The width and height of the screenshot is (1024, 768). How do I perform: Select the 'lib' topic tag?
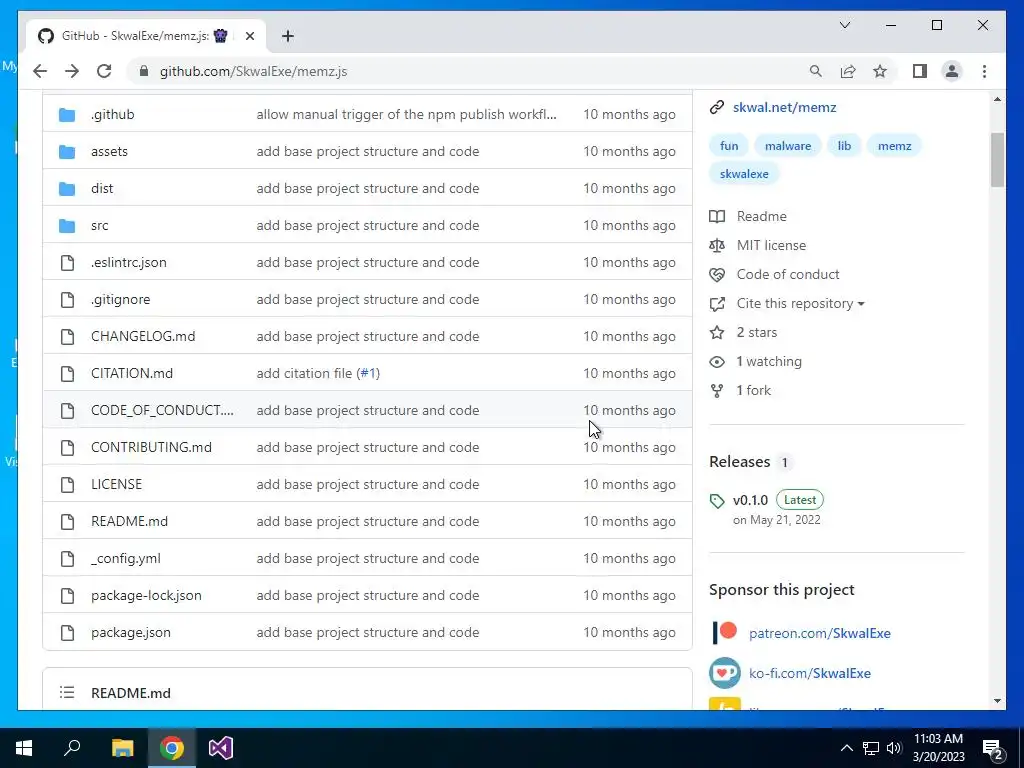coord(844,146)
